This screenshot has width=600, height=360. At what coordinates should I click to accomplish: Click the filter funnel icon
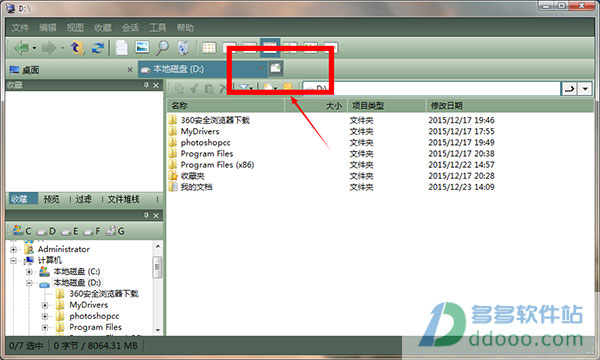pyautogui.click(x=244, y=88)
